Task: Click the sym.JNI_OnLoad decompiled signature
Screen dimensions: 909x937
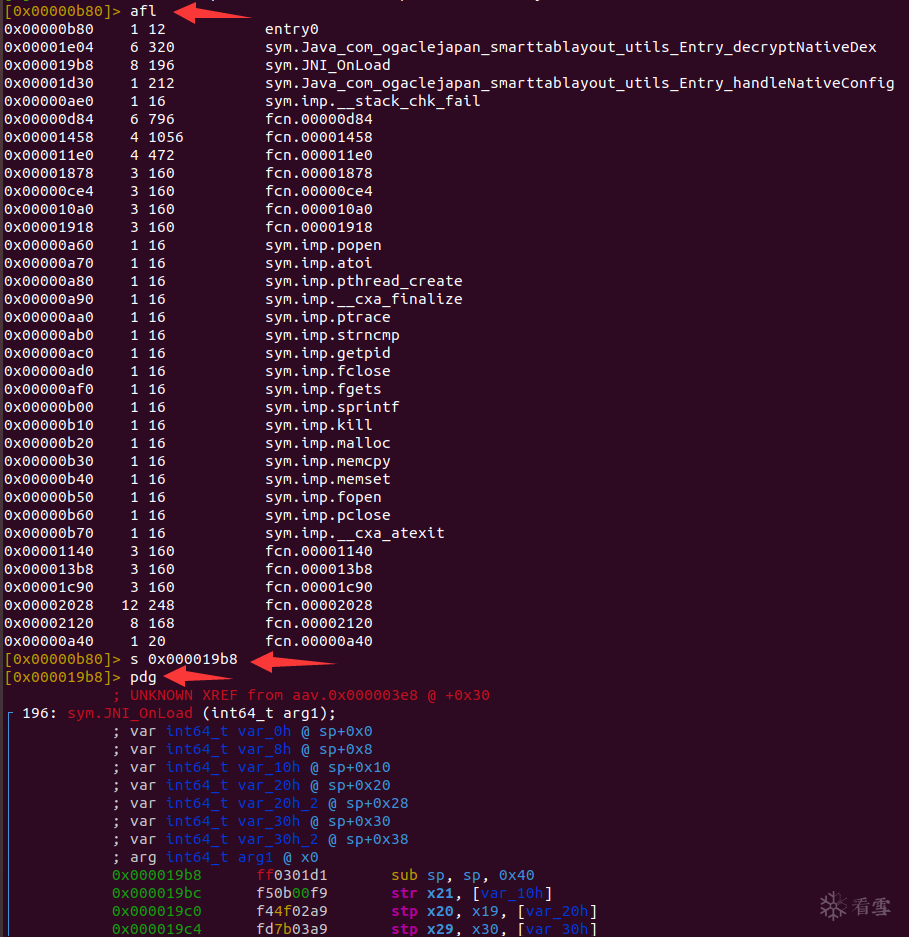Action: pyautogui.click(x=201, y=713)
